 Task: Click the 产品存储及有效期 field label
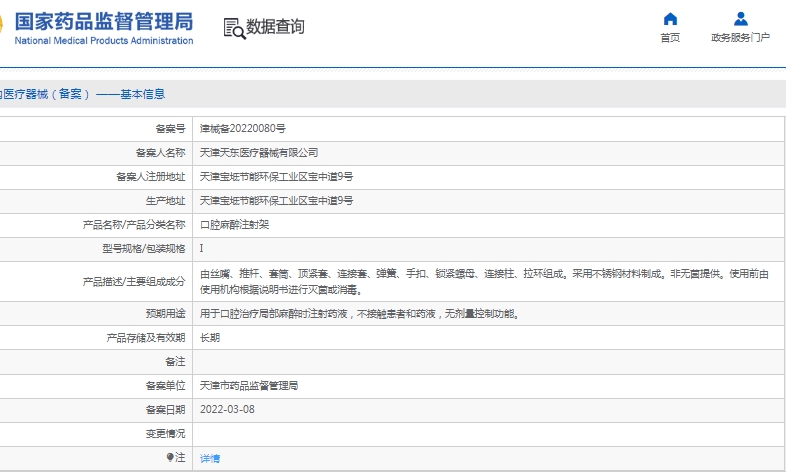click(x=146, y=338)
